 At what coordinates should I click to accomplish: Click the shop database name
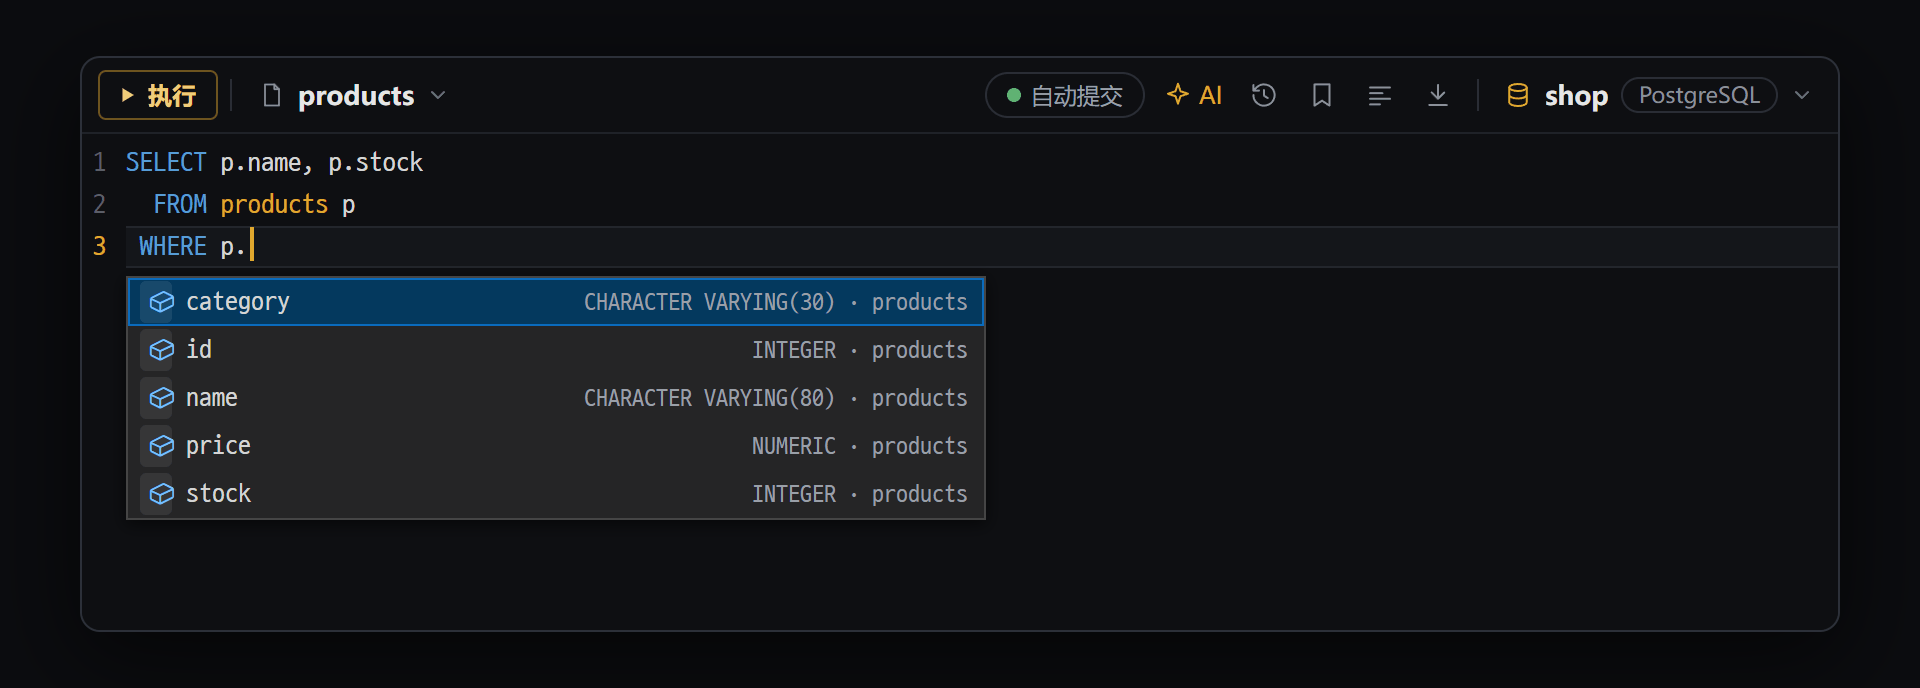click(x=1576, y=95)
